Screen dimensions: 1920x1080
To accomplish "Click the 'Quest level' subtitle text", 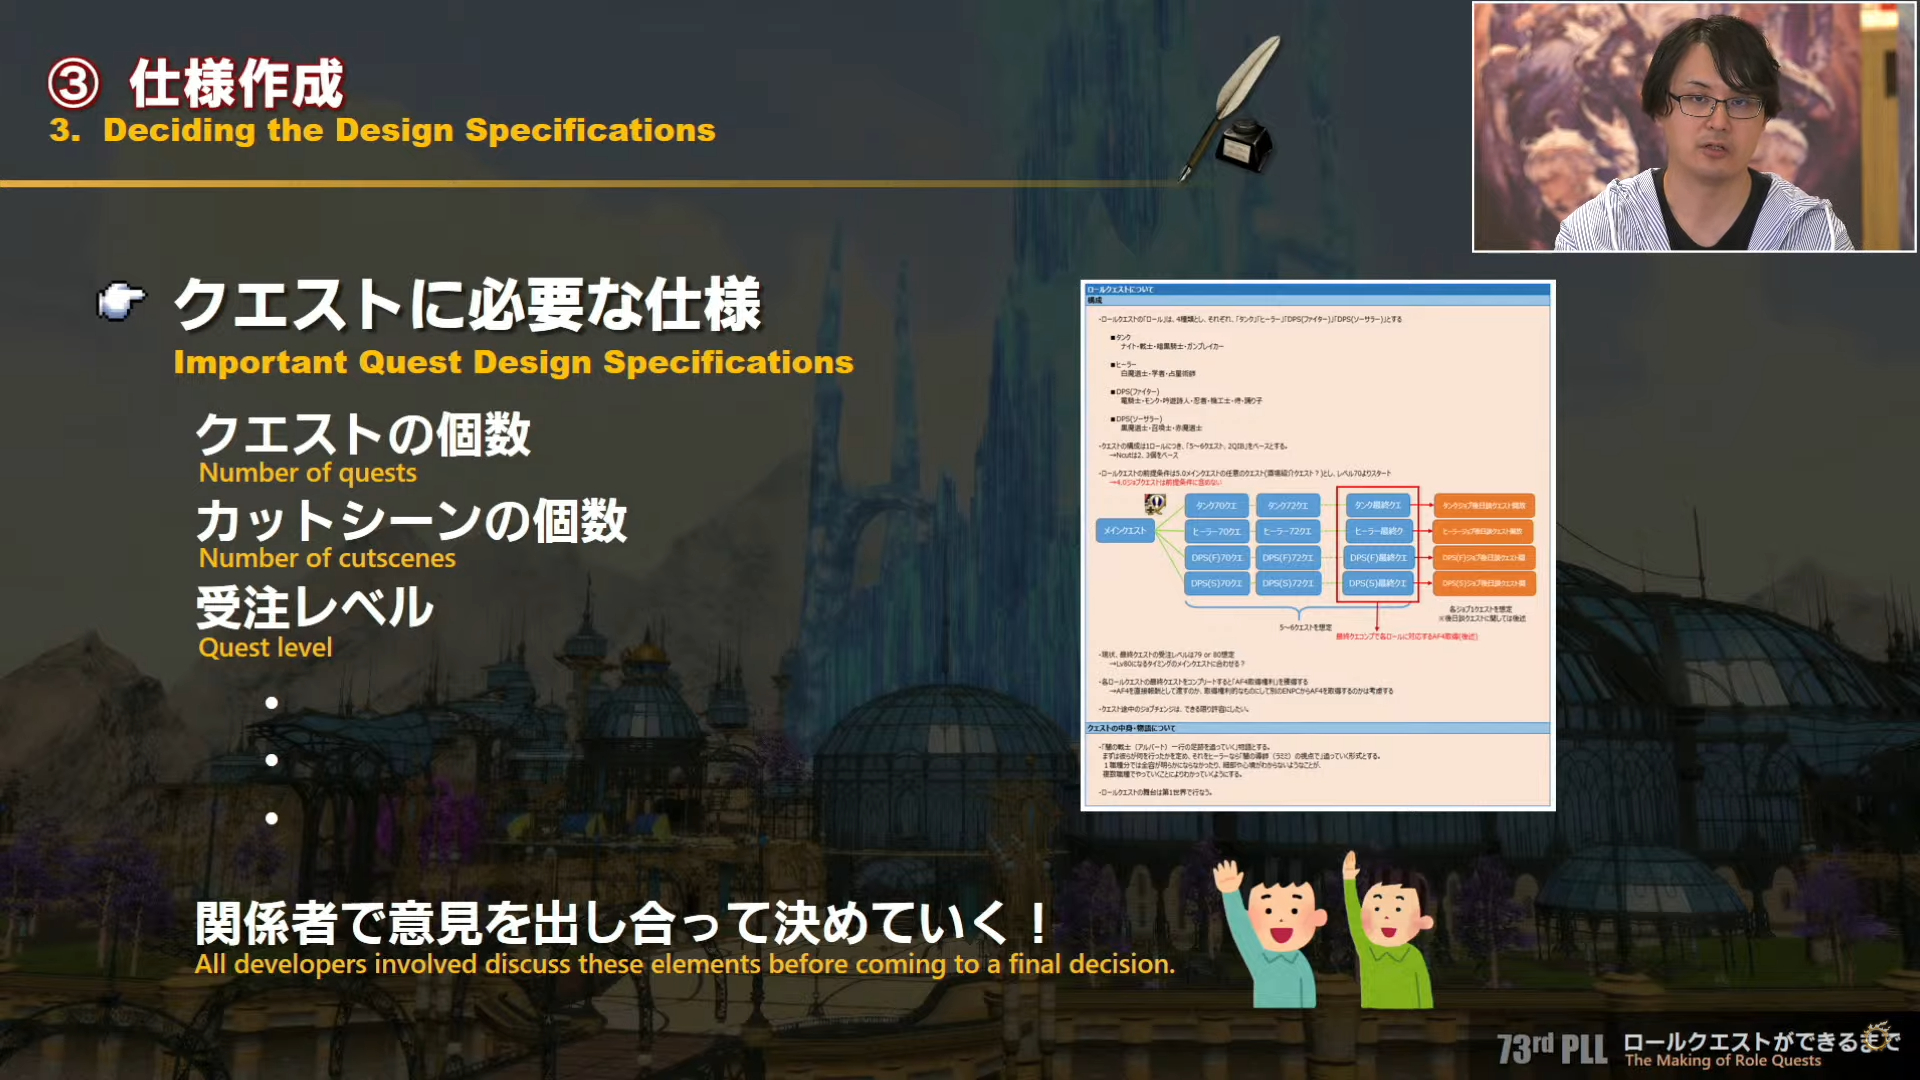I will coord(265,648).
